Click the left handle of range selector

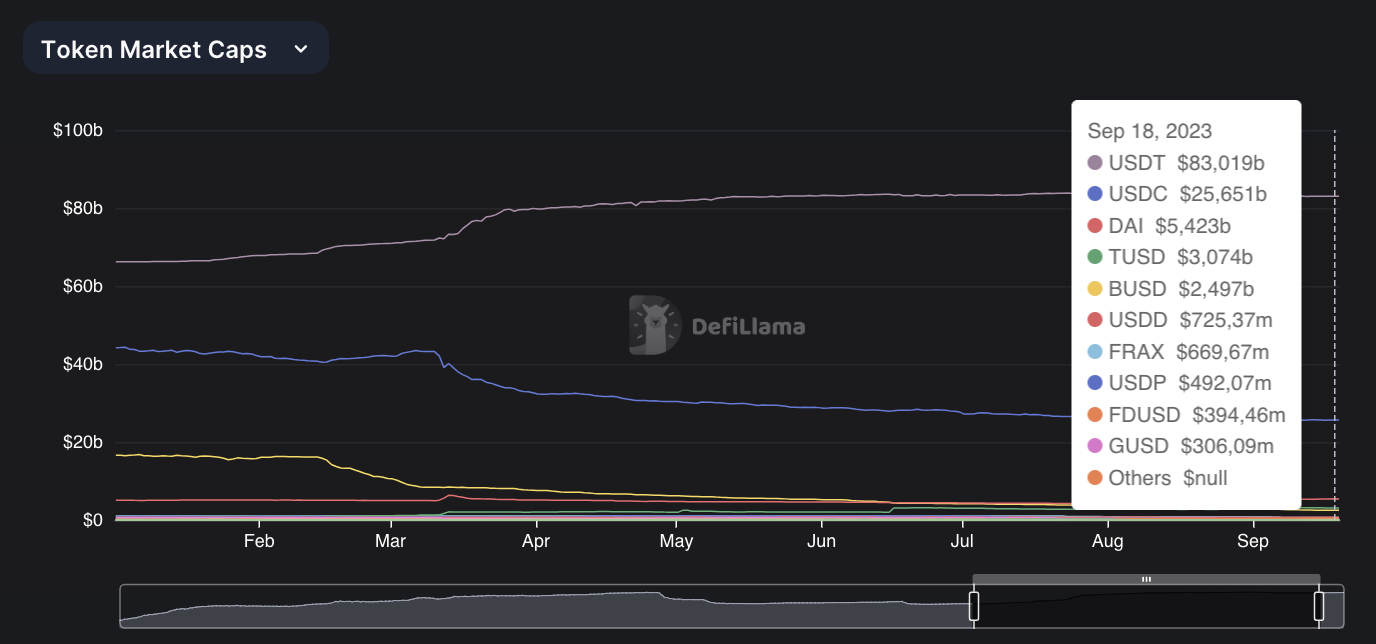[973, 606]
